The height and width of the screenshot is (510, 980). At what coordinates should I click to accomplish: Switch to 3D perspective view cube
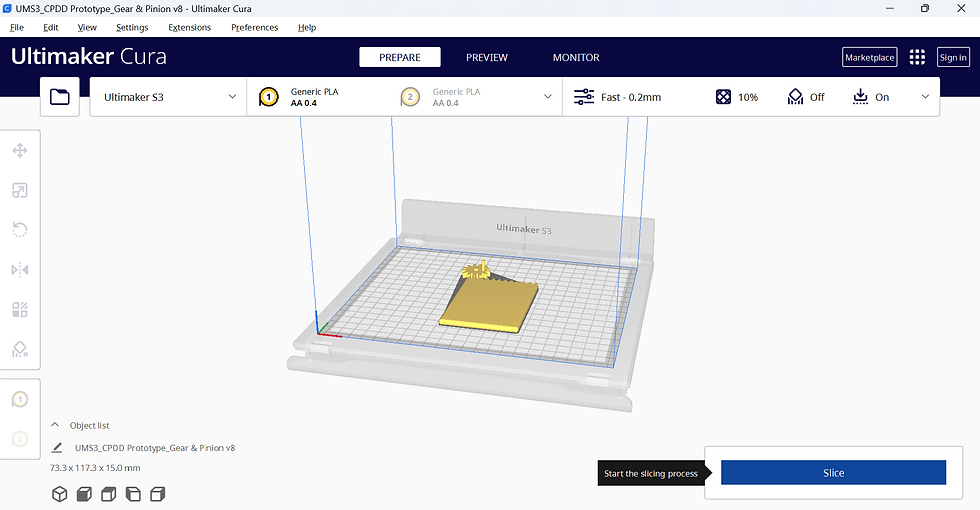click(x=59, y=494)
